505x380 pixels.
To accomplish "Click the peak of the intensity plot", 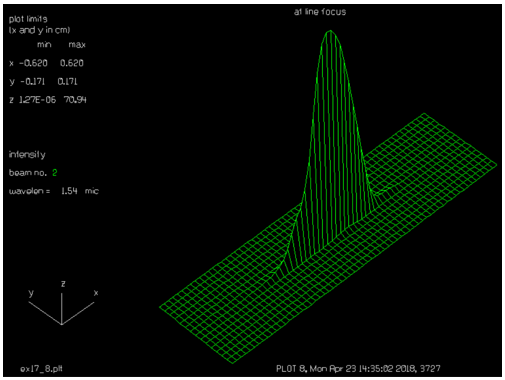I will pos(330,31).
